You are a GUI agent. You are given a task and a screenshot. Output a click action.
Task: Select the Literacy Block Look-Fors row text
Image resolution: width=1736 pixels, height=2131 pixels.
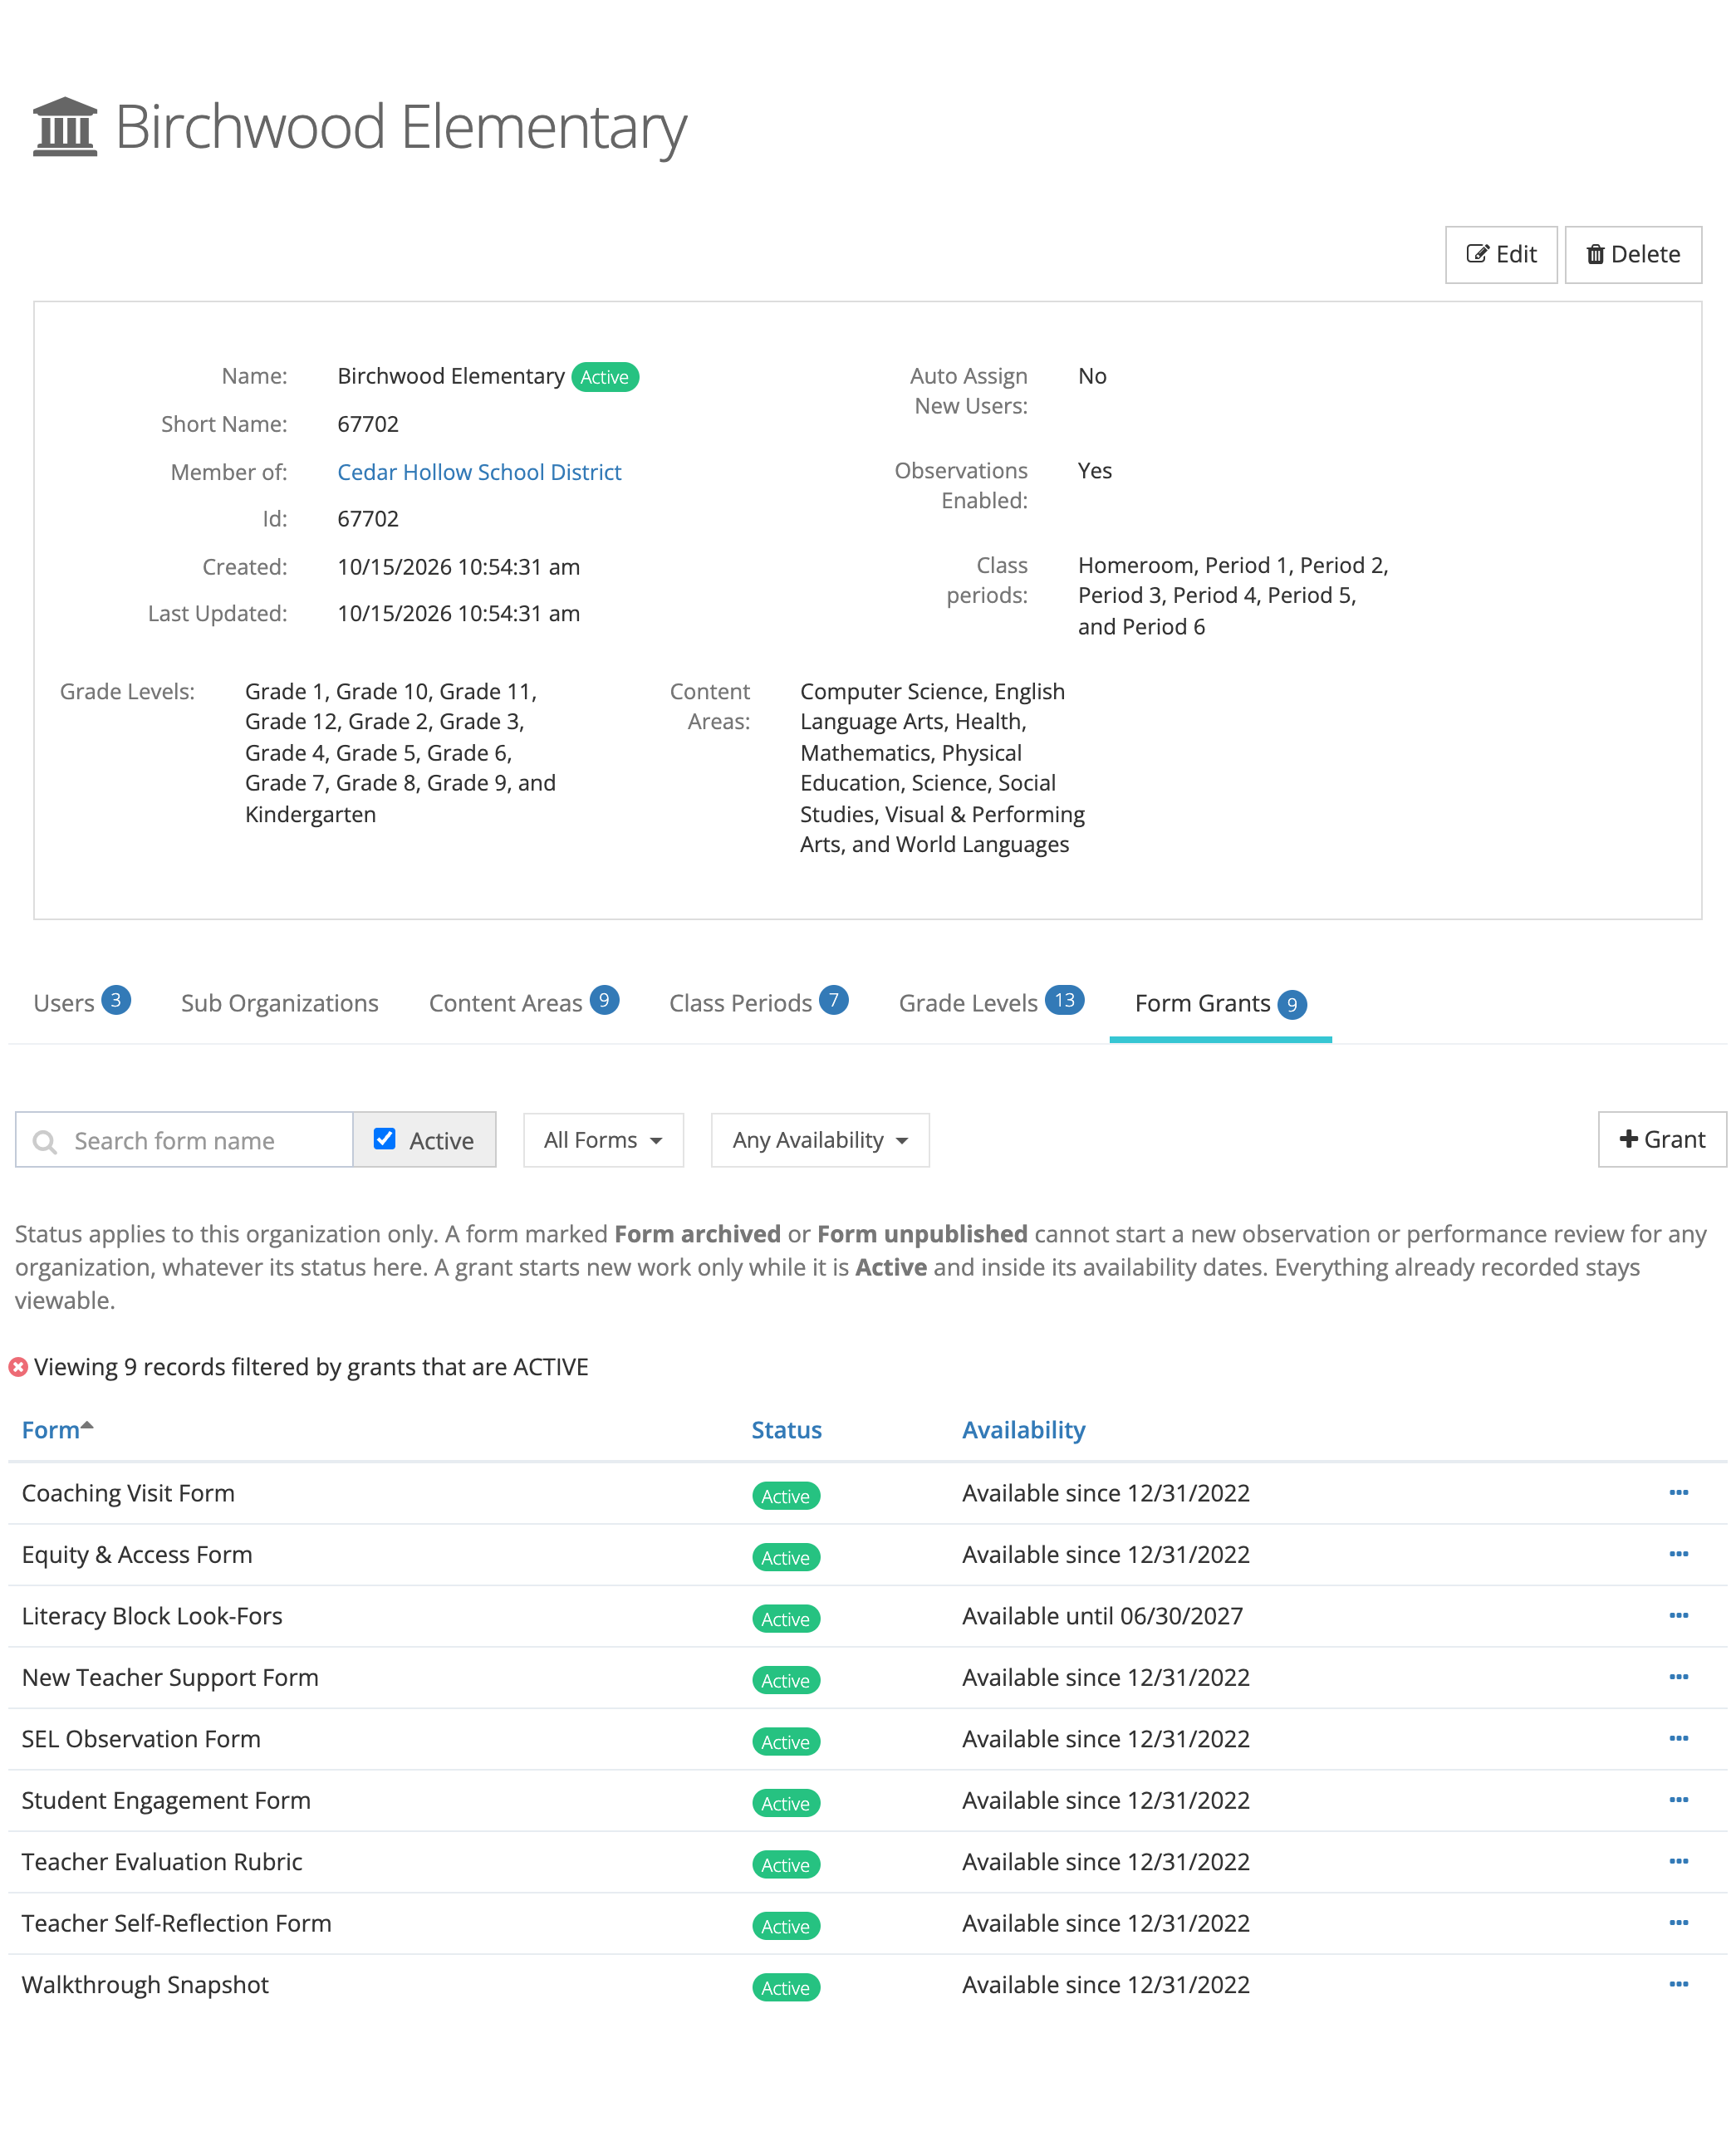(x=152, y=1615)
